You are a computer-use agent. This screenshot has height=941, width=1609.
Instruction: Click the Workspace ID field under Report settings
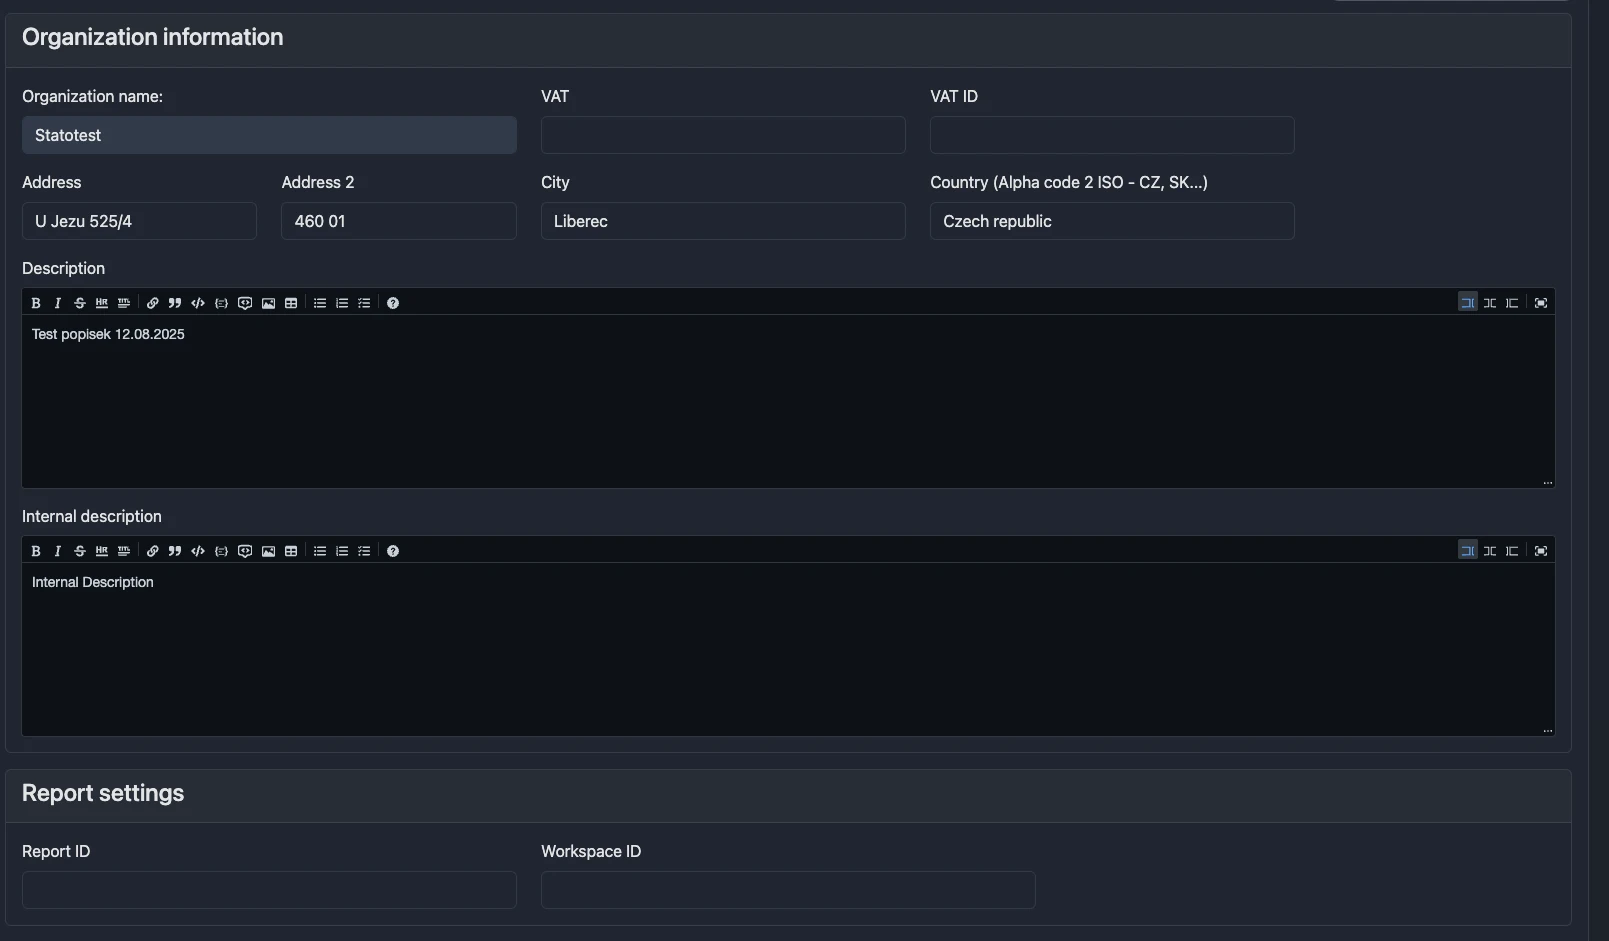[787, 890]
